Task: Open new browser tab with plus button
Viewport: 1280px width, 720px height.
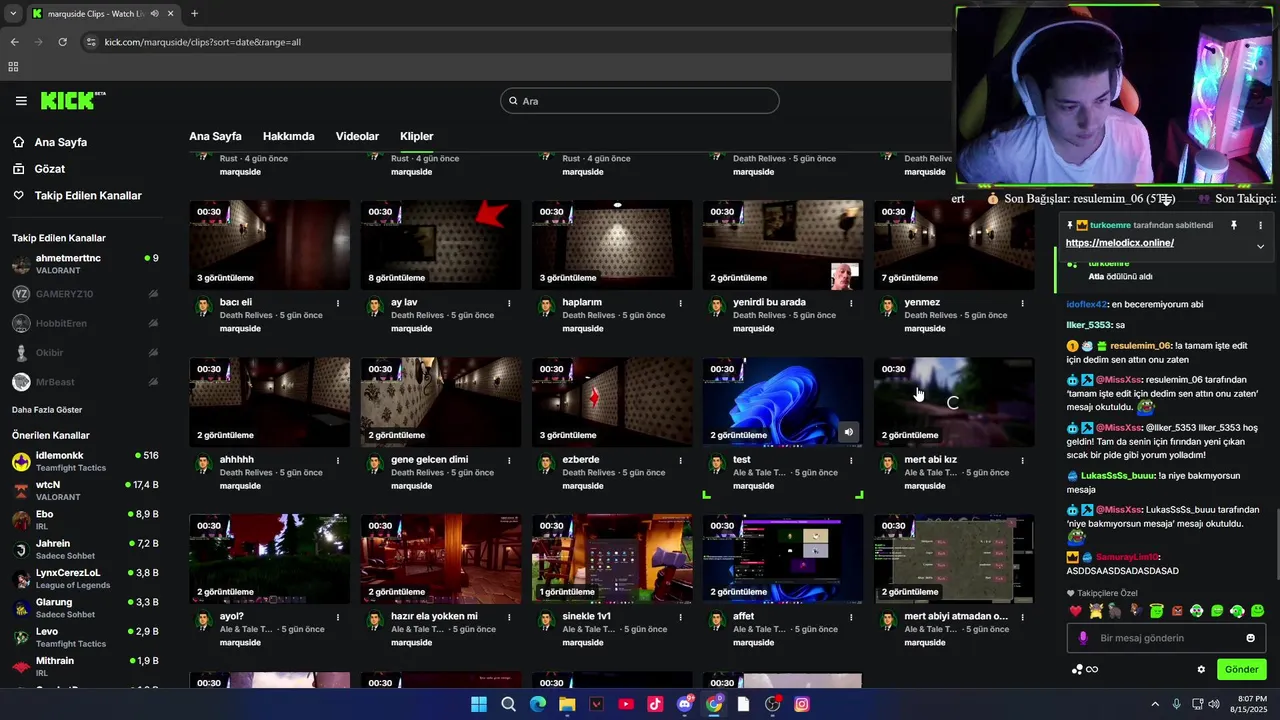Action: pos(194,14)
